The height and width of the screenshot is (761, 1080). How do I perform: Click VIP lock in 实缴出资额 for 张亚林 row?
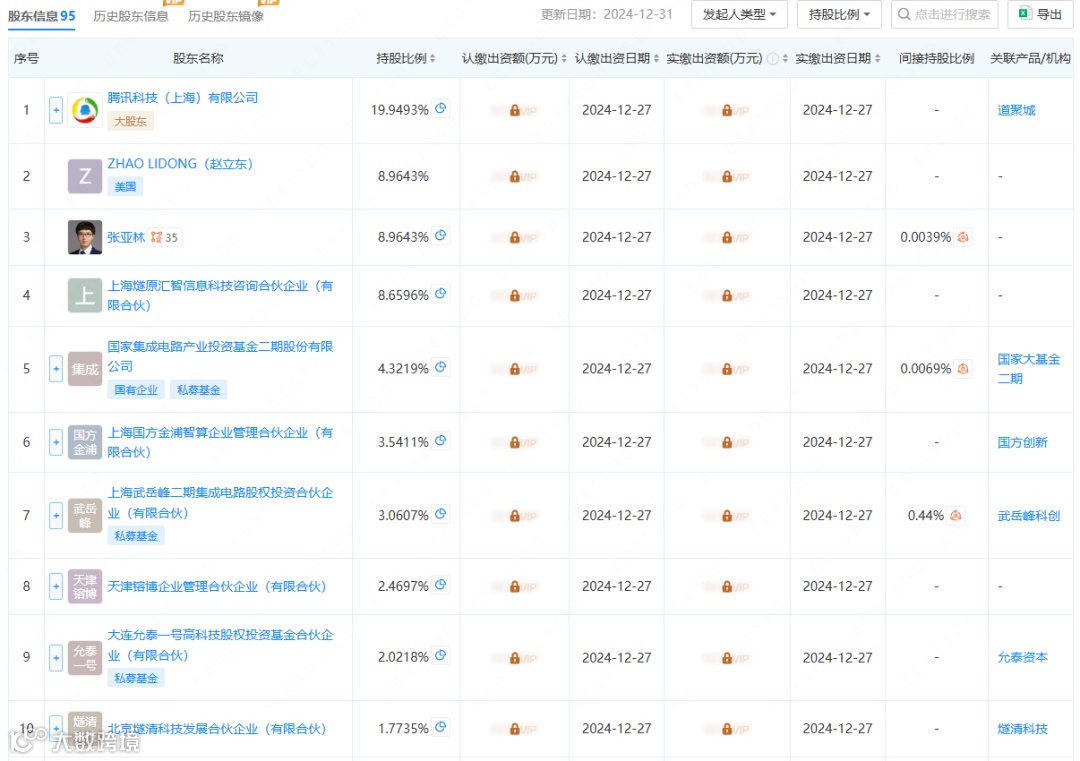click(727, 237)
